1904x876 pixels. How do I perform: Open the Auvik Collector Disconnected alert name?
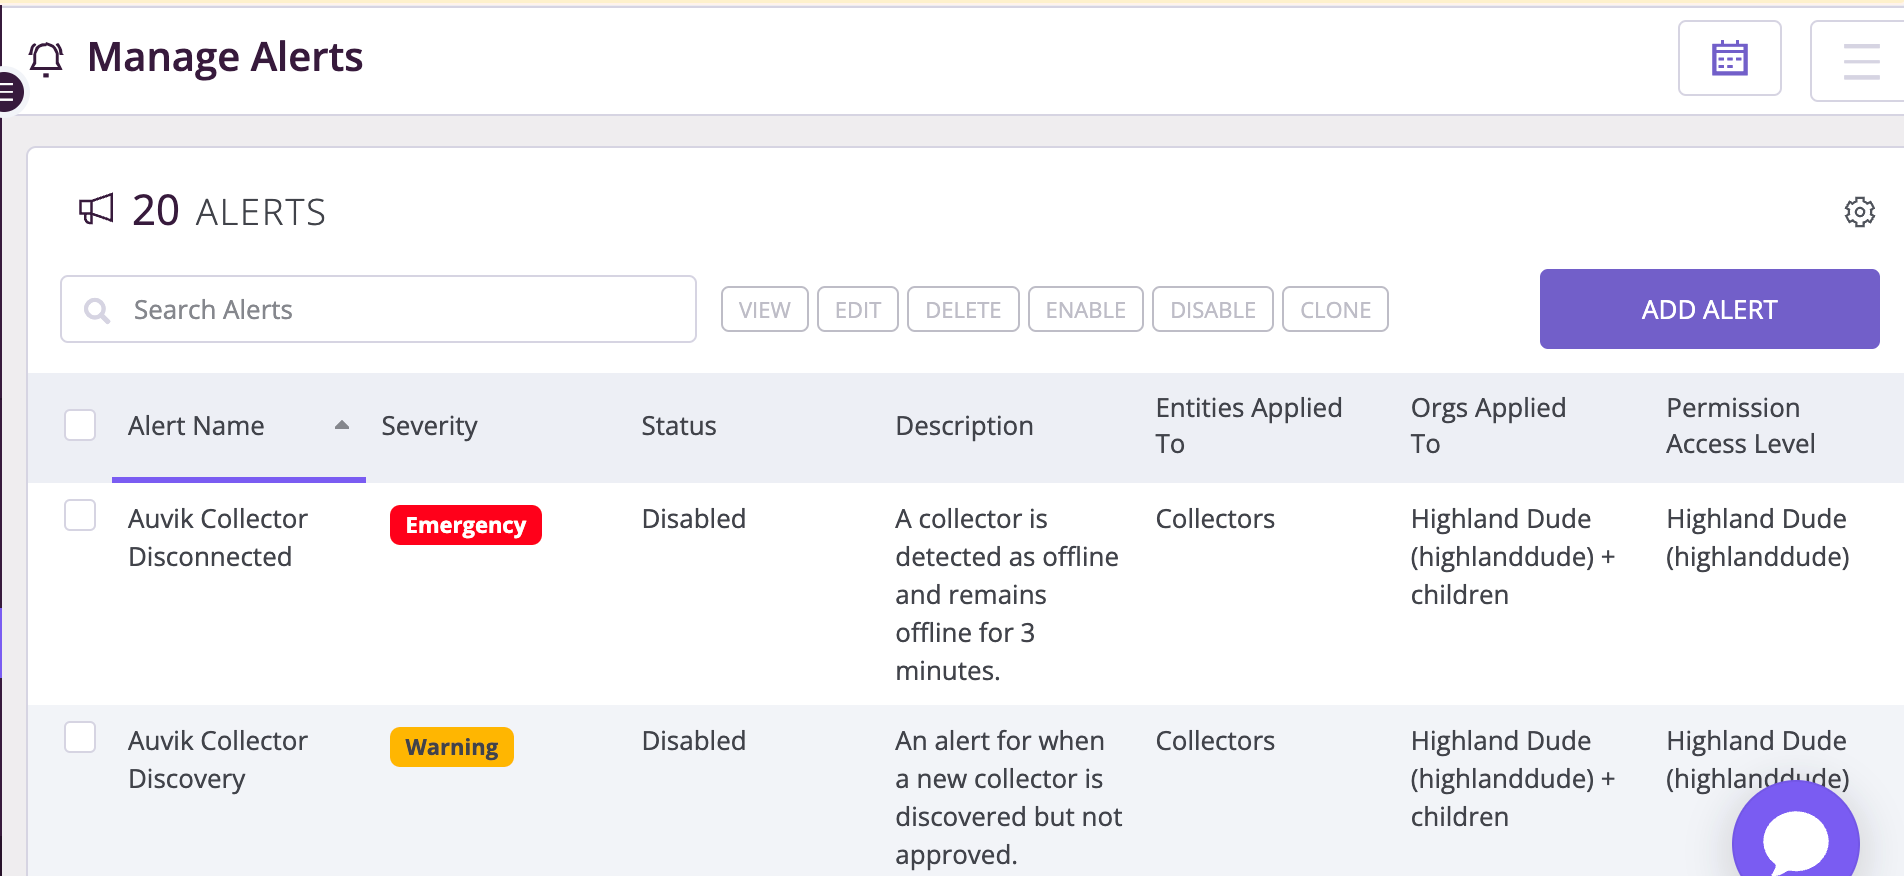pos(218,538)
